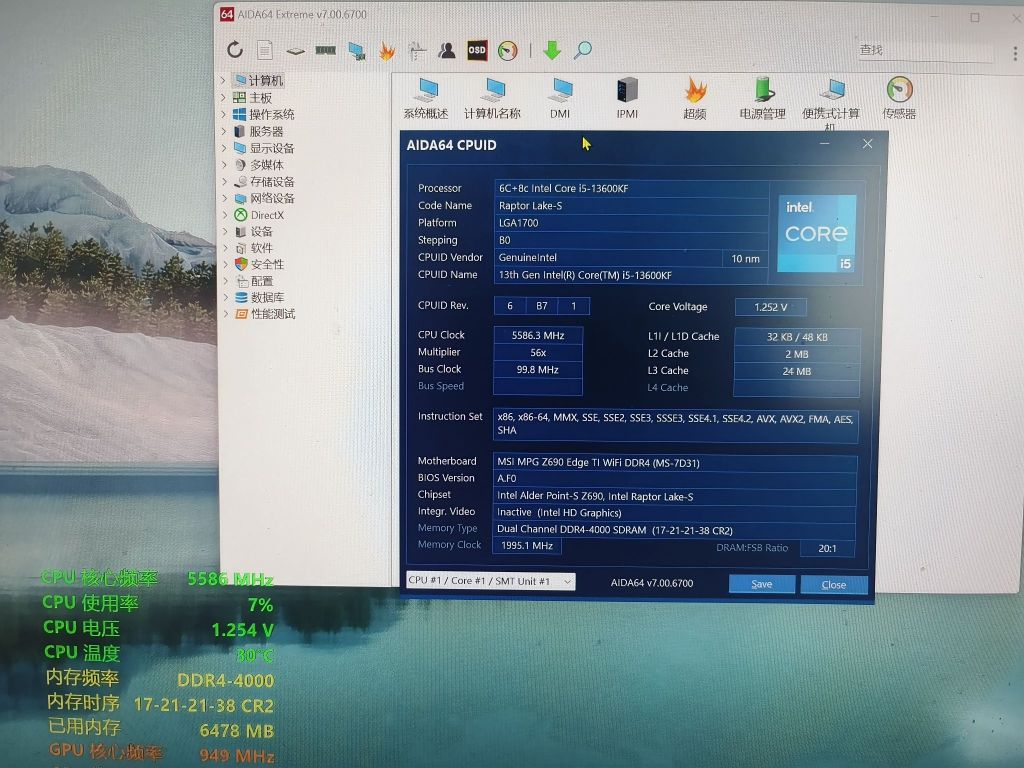1024x768 pixels.
Task: Click the 查找 search input field
Action: pos(925,49)
